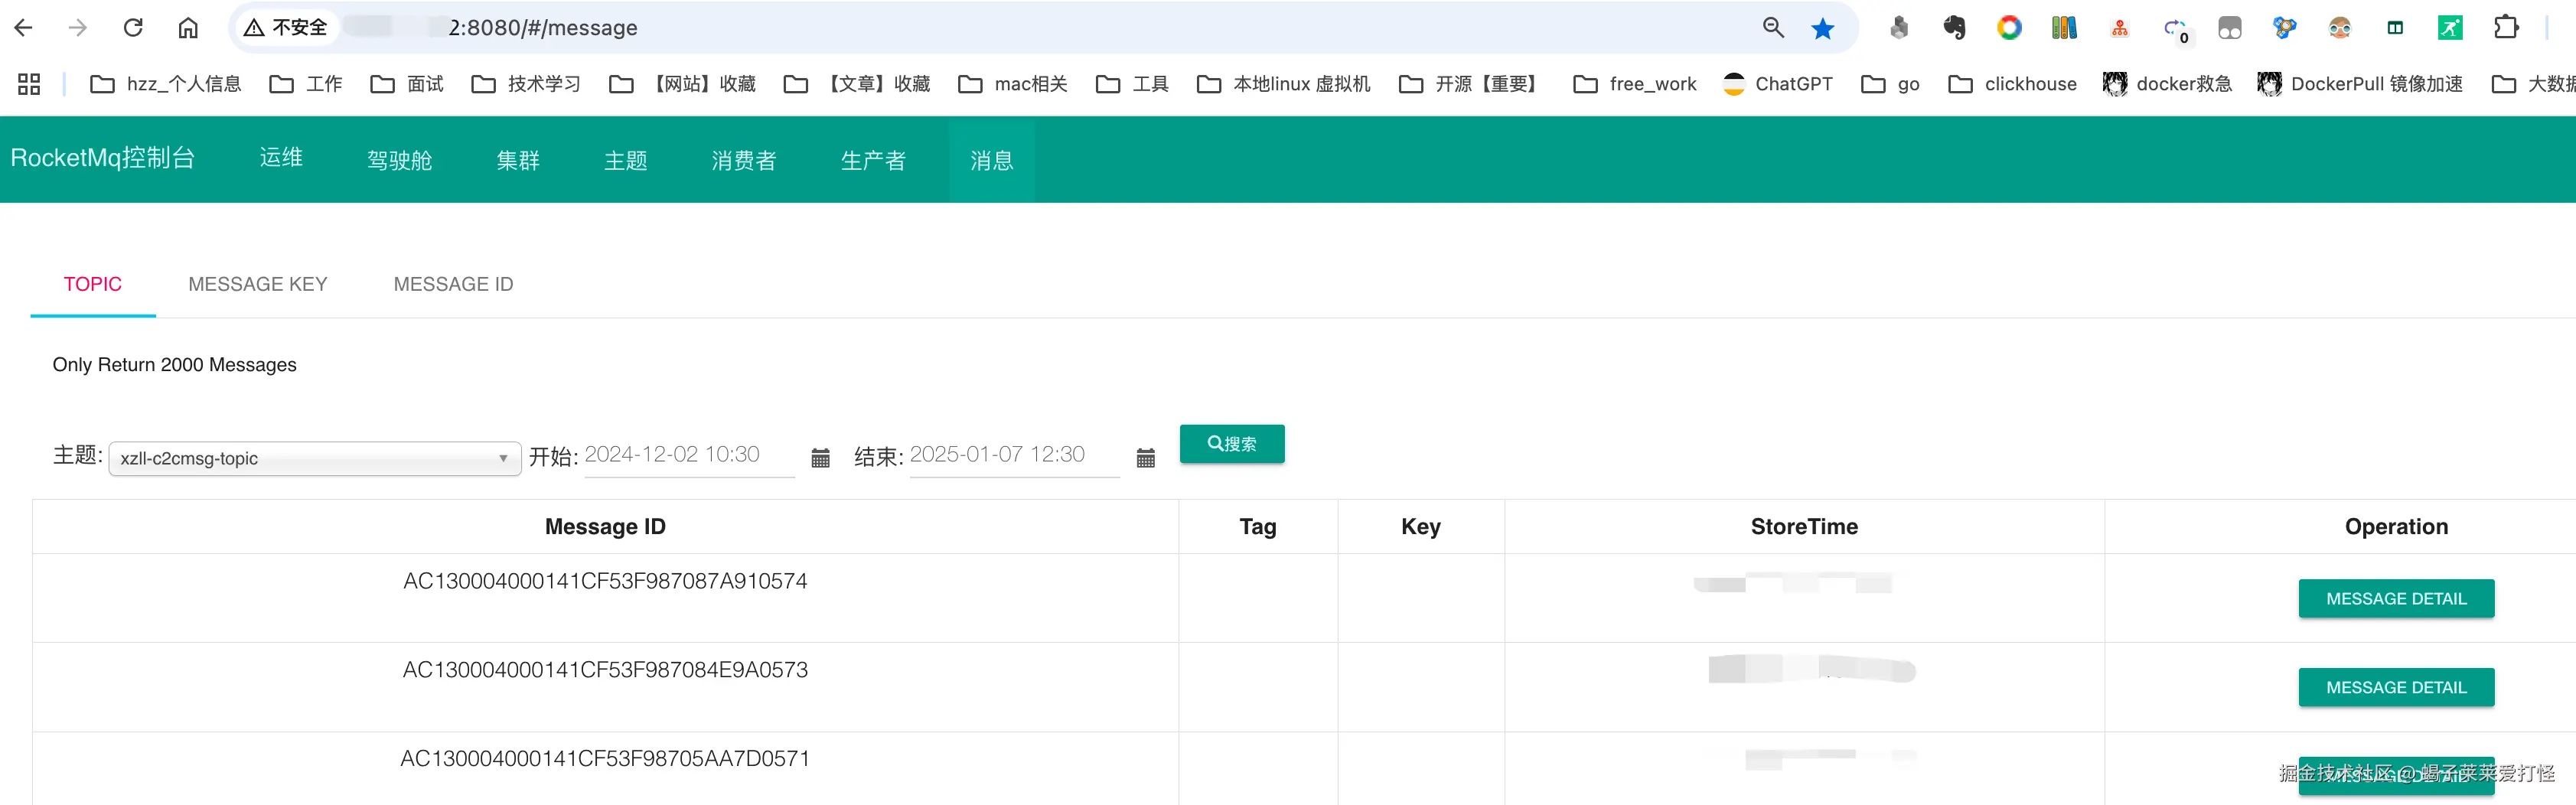Open the start date calendar picker icon
This screenshot has width=2576, height=805.
[x=820, y=458]
